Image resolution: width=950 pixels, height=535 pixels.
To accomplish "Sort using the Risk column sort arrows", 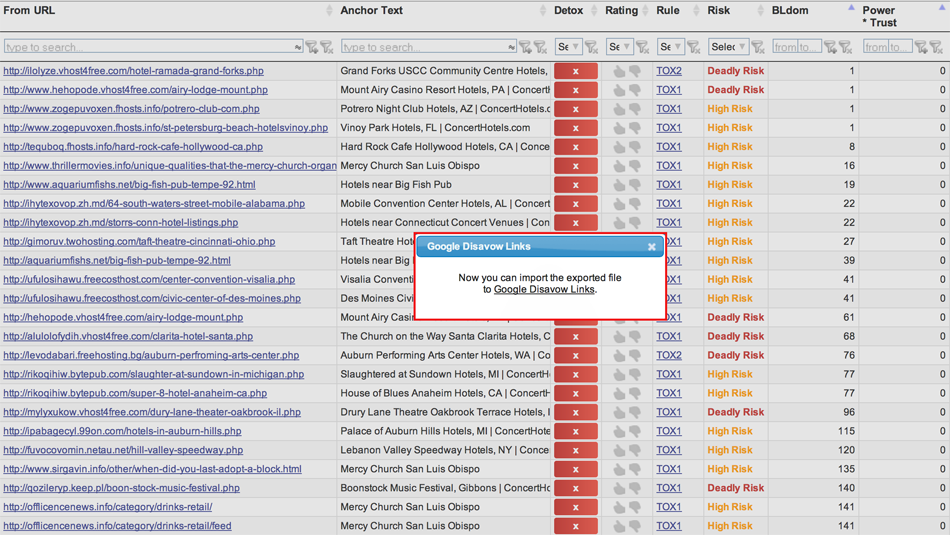I will tap(760, 10).
